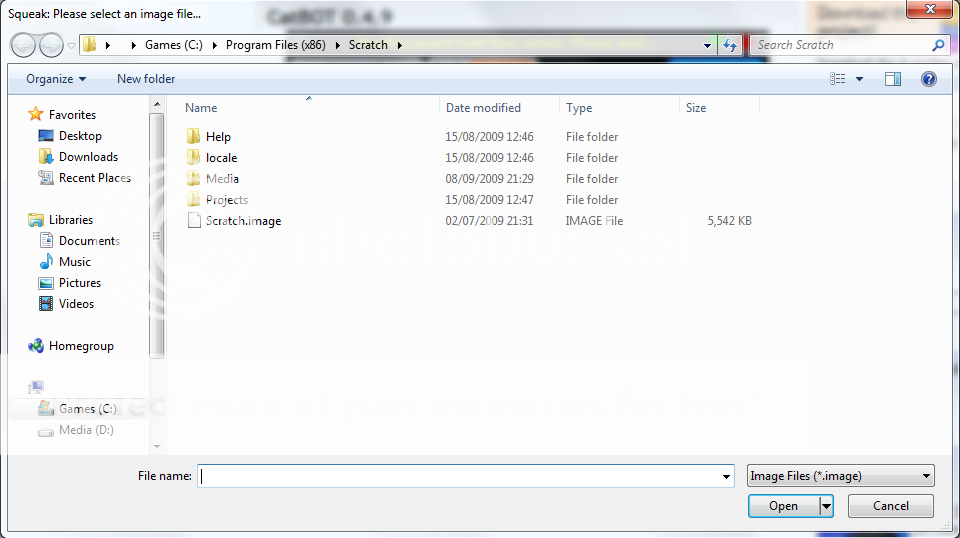Open the File name dropdown arrow
The height and width of the screenshot is (538, 960).
726,476
